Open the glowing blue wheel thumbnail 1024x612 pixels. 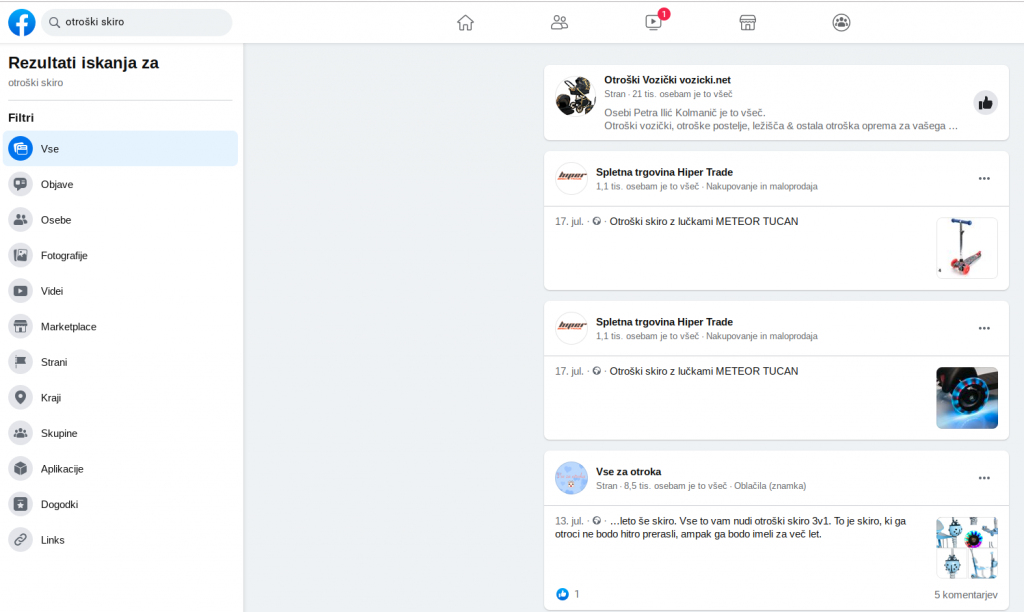coord(967,398)
